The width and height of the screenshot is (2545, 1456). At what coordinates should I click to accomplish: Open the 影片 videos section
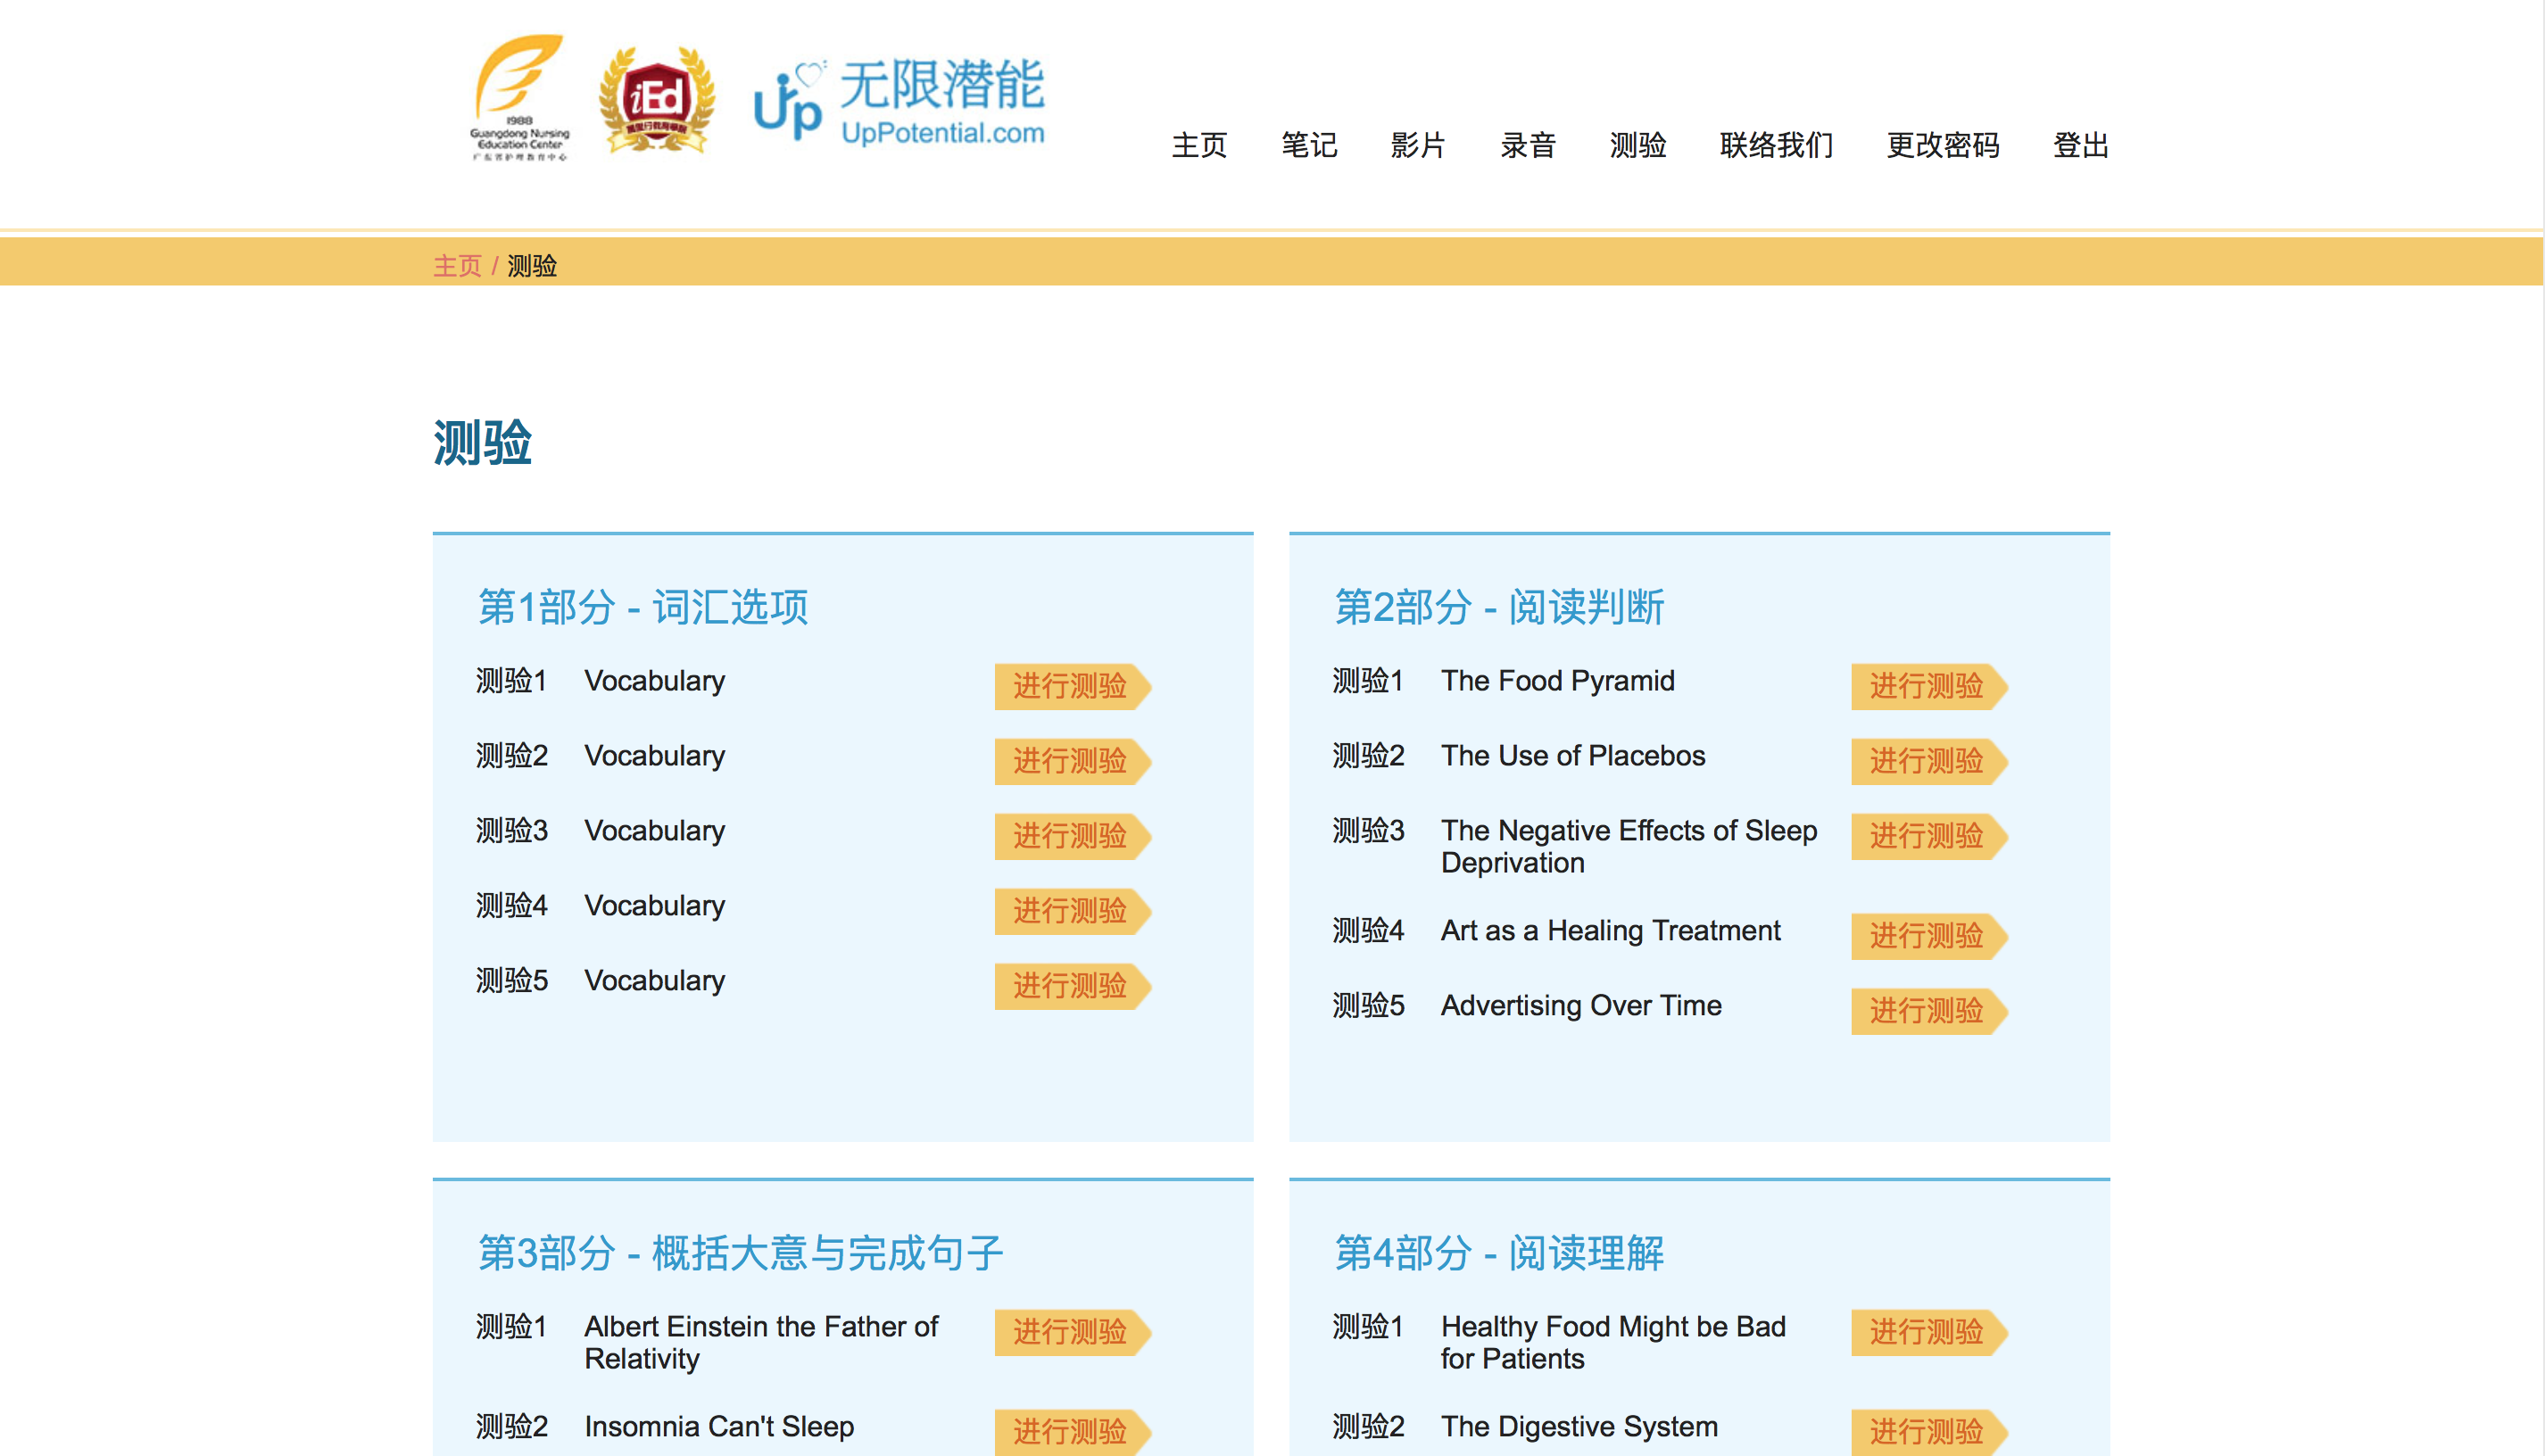(x=1417, y=146)
